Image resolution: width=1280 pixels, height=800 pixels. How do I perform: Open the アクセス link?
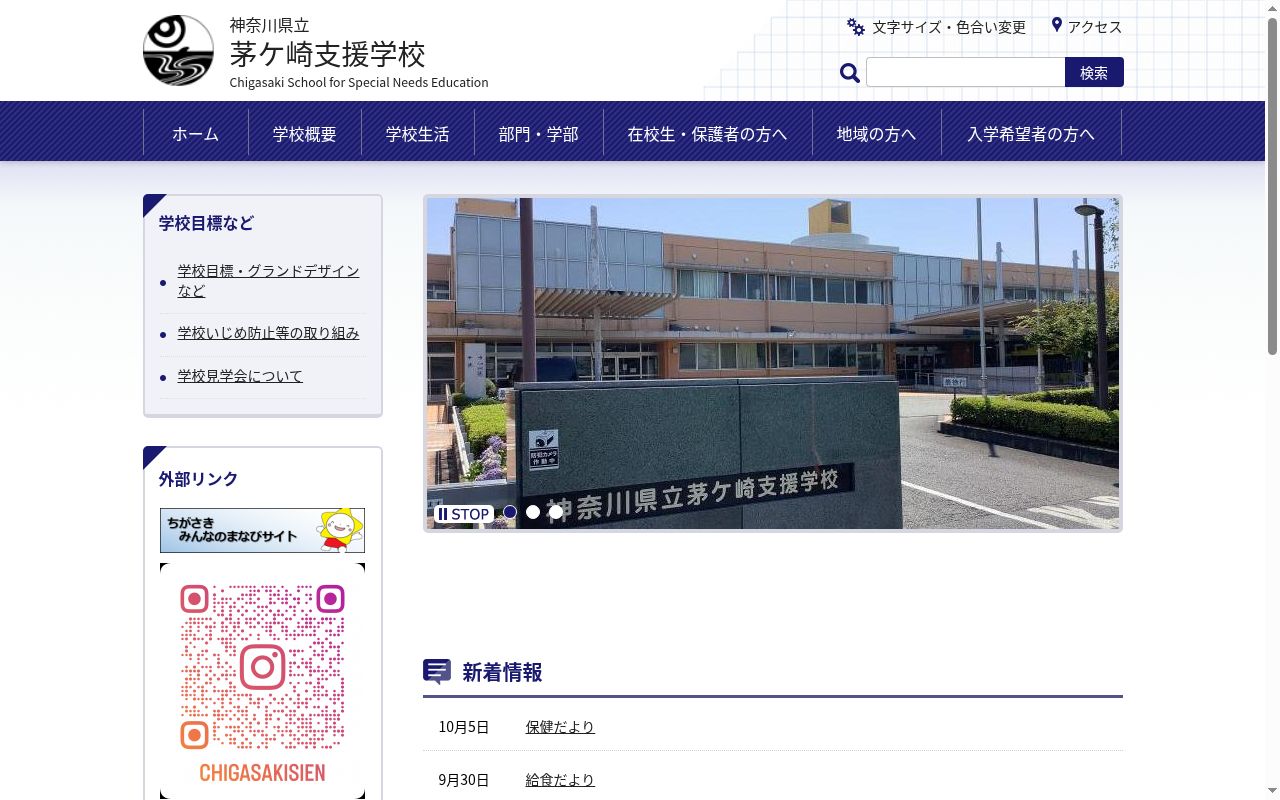1095,27
